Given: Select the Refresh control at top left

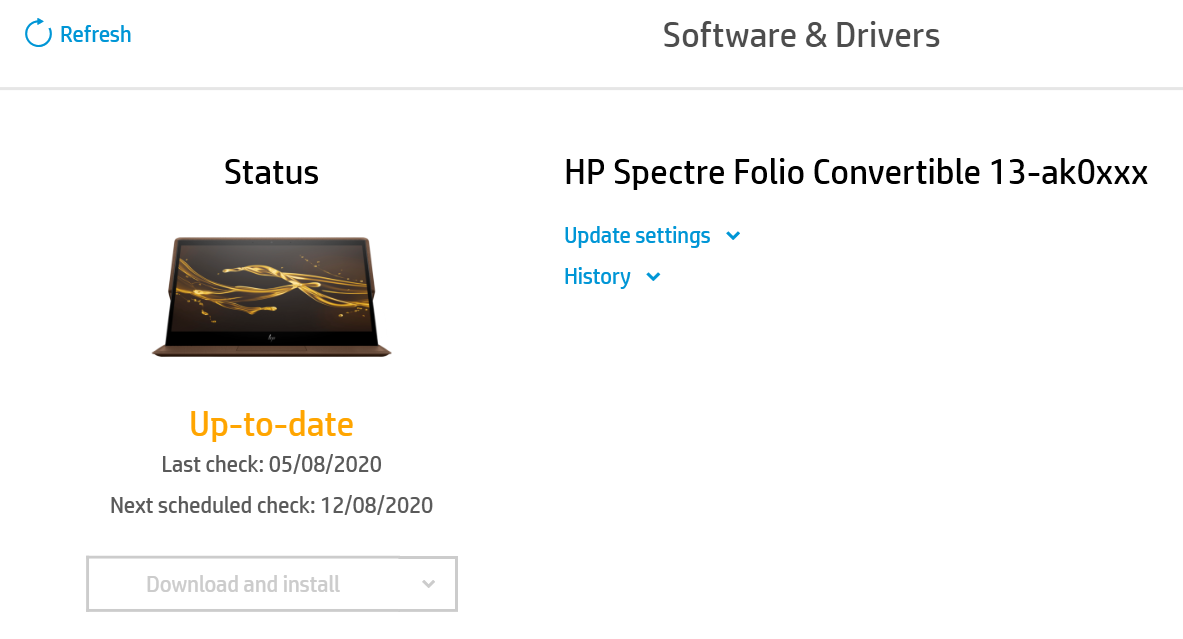Looking at the screenshot, I should pyautogui.click(x=77, y=33).
